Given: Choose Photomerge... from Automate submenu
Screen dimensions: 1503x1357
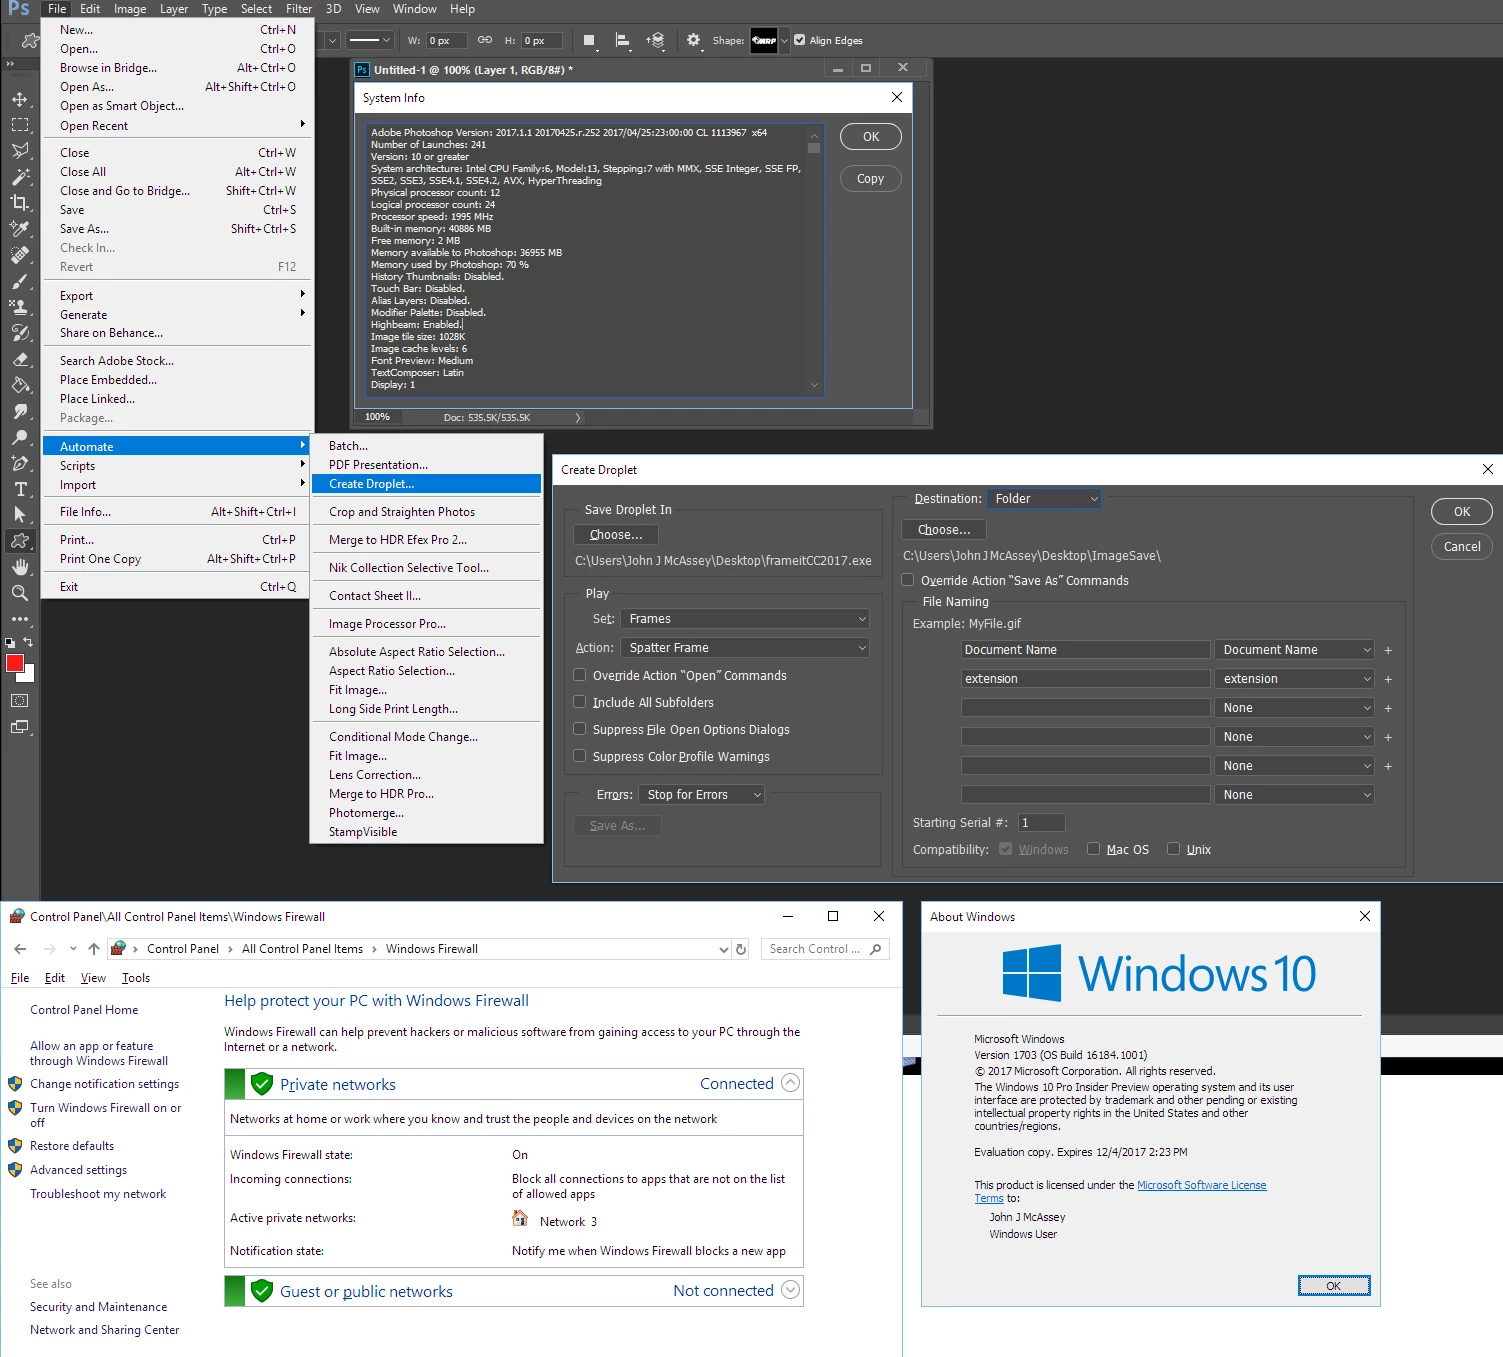Looking at the screenshot, I should click(x=426, y=813).
